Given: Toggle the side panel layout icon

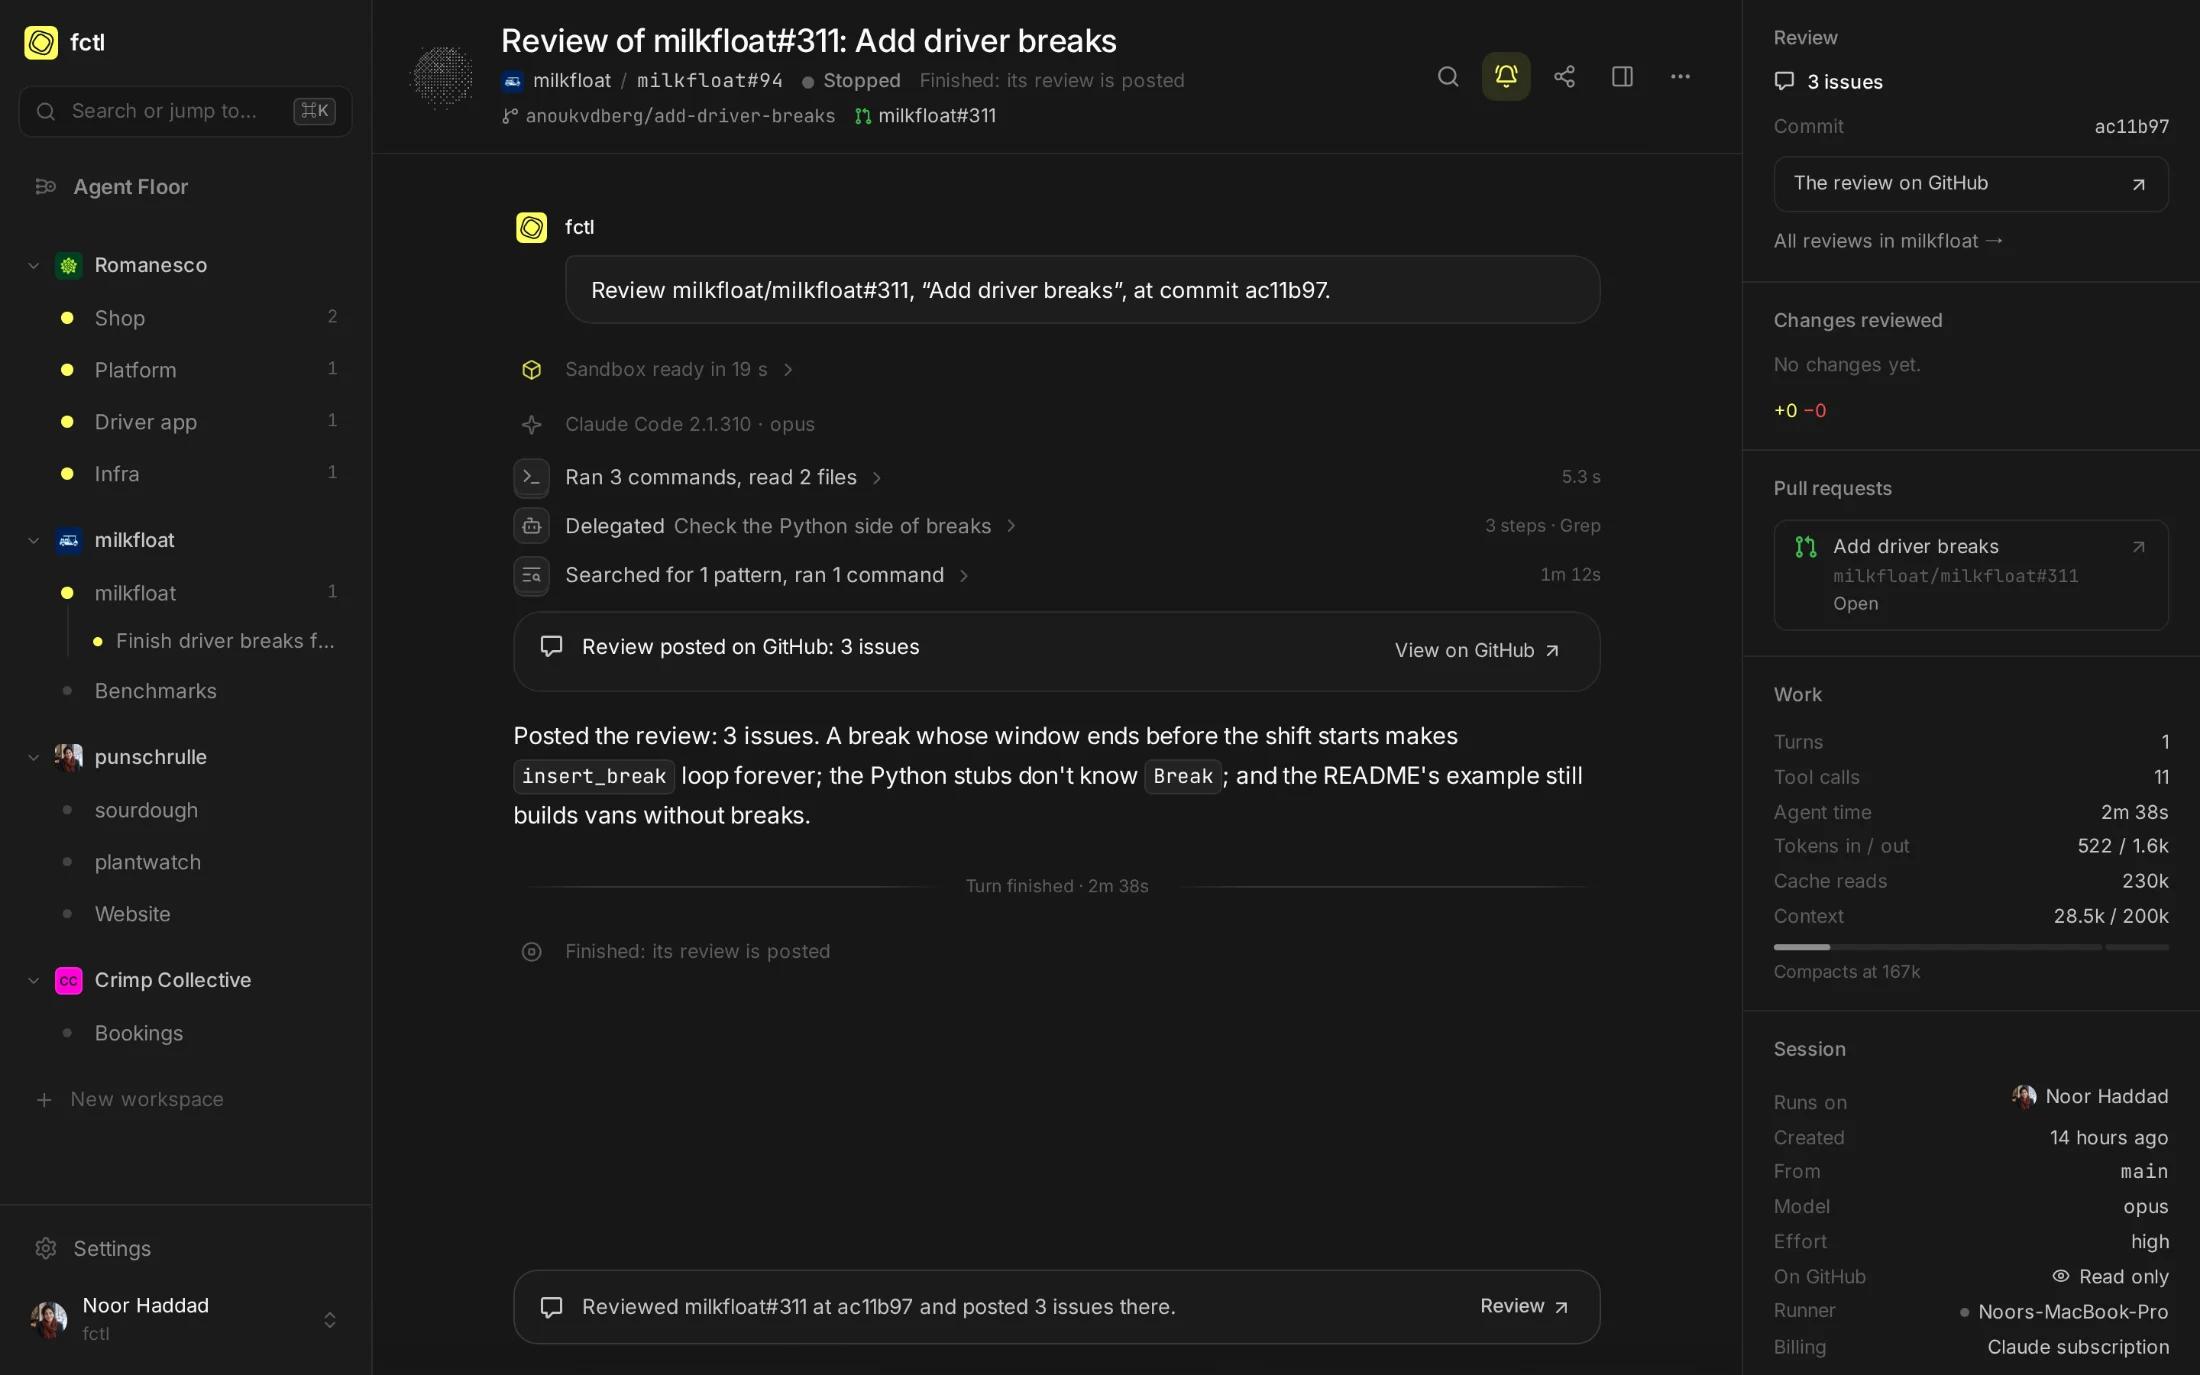Looking at the screenshot, I should (x=1622, y=77).
